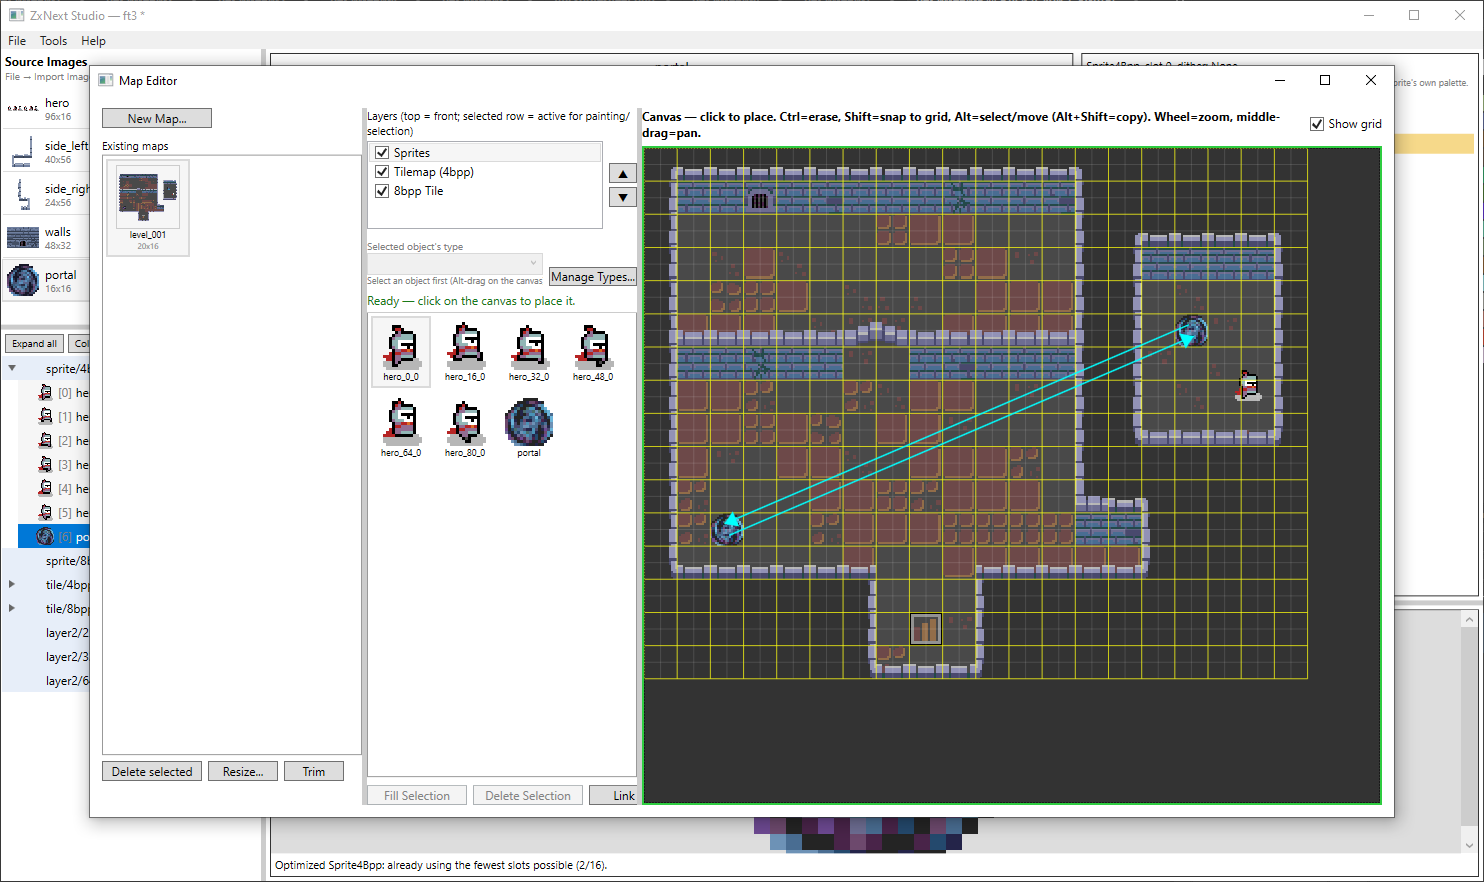Select the hero source image

pos(46,109)
